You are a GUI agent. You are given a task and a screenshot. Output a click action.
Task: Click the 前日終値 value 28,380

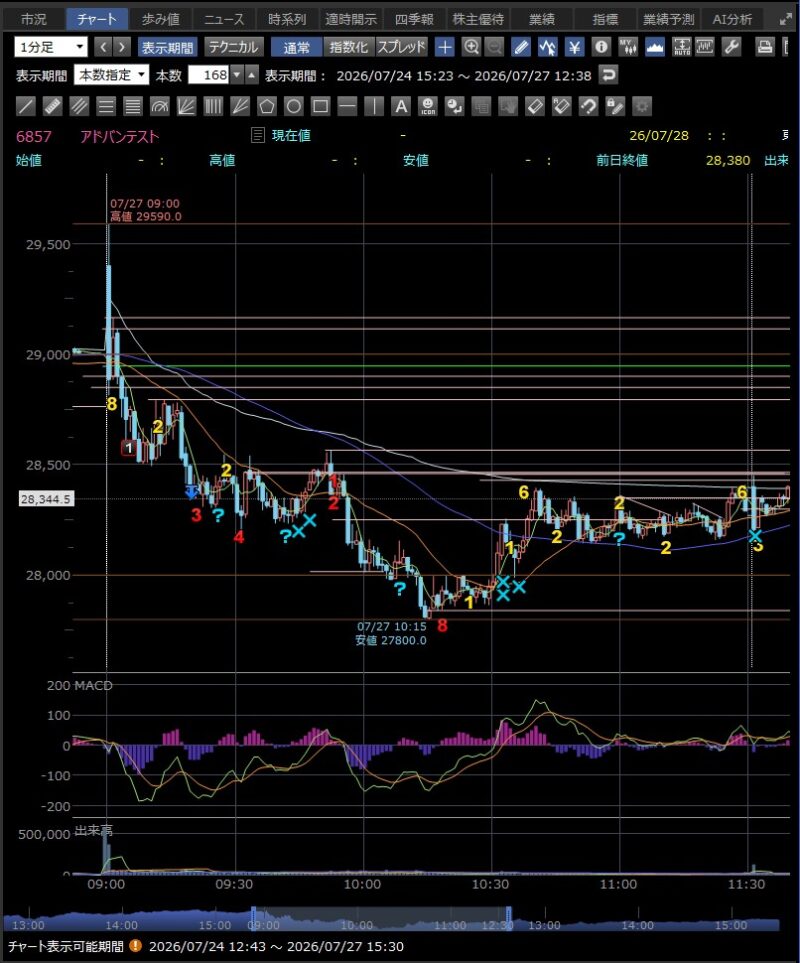(x=728, y=160)
